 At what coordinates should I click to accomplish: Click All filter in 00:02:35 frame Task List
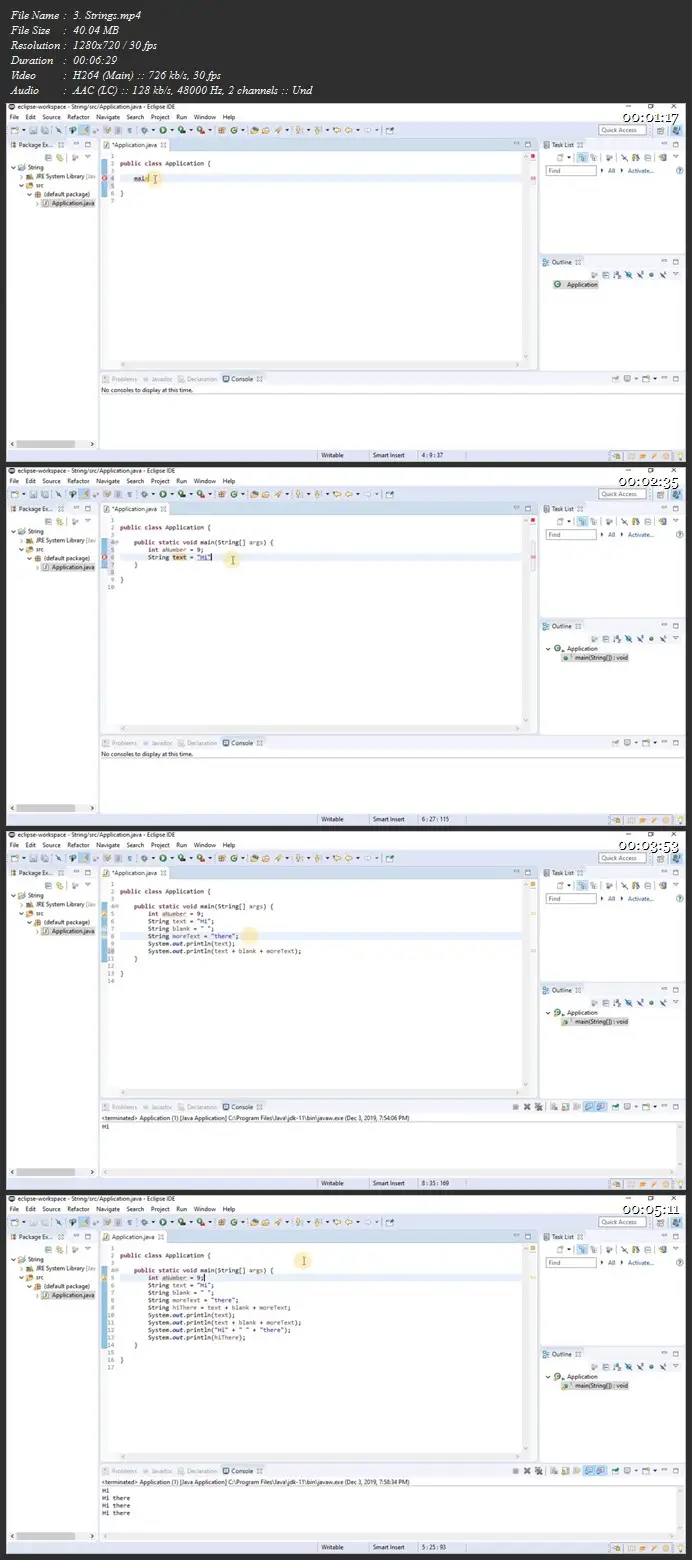[611, 535]
